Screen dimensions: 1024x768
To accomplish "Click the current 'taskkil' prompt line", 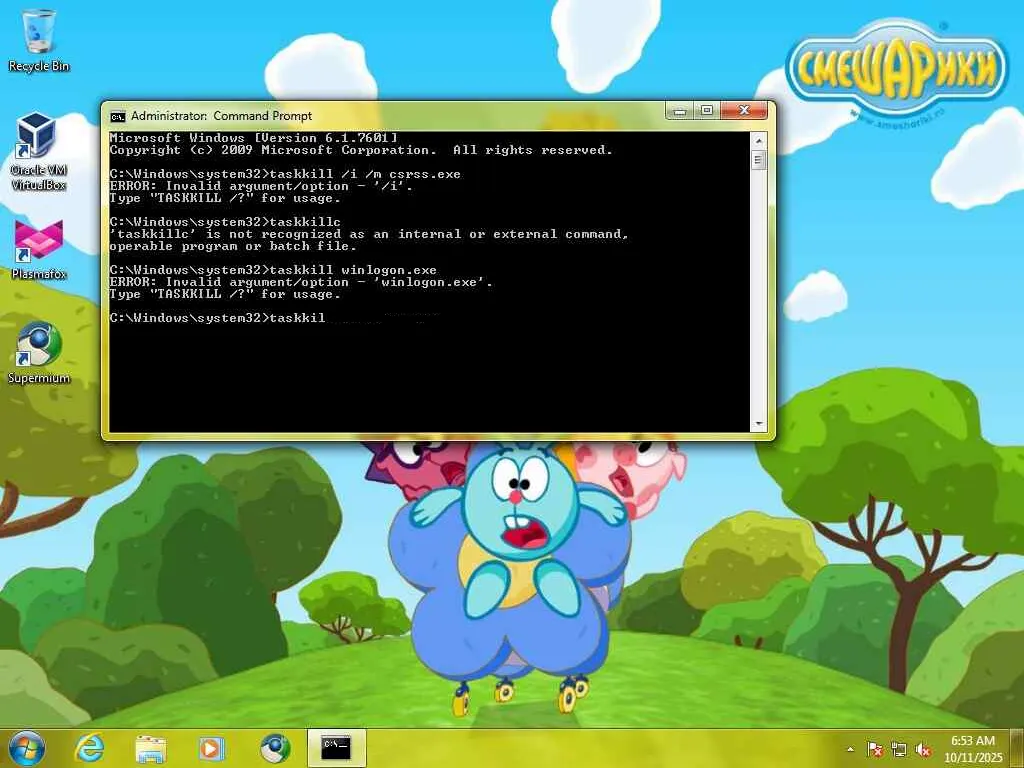I will click(x=217, y=318).
